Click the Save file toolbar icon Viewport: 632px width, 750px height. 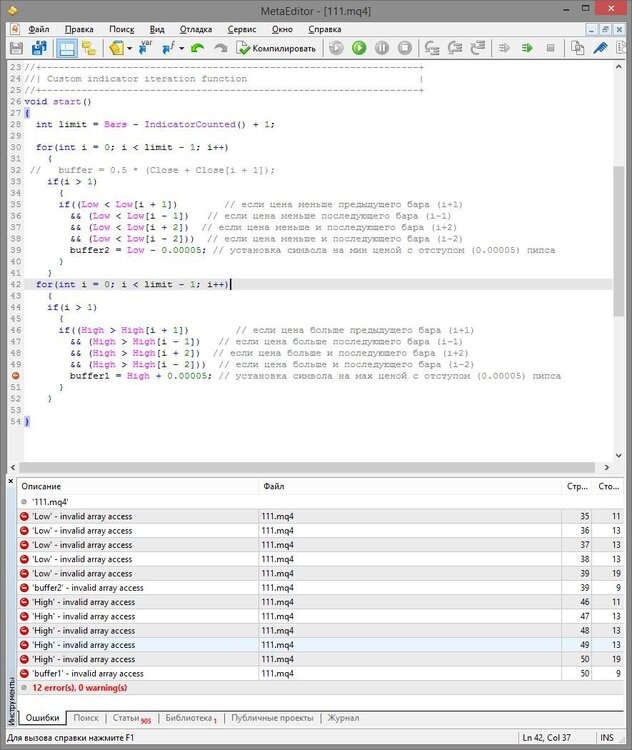pyautogui.click(x=16, y=48)
